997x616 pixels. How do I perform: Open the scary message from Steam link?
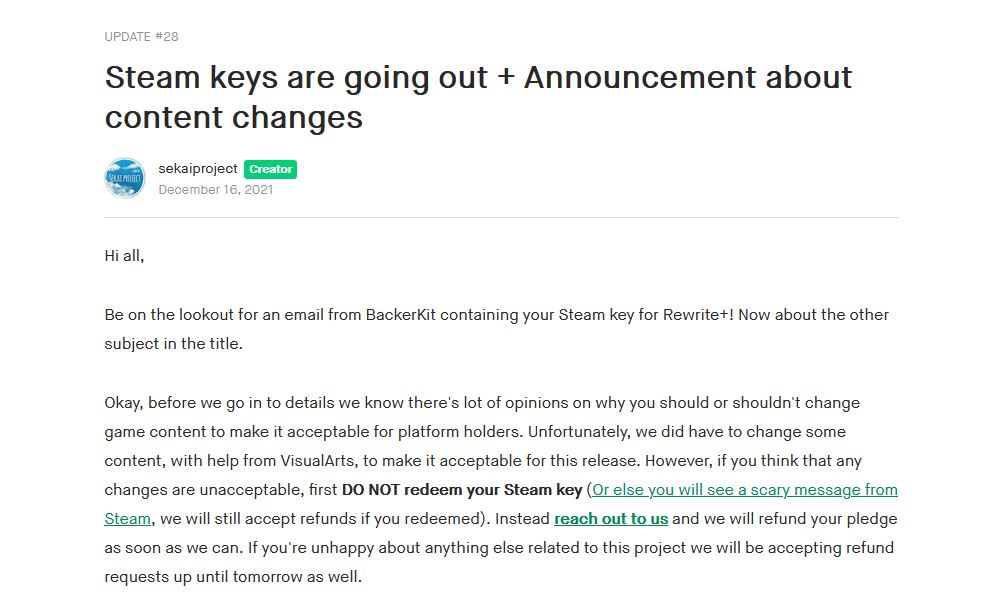tap(744, 490)
